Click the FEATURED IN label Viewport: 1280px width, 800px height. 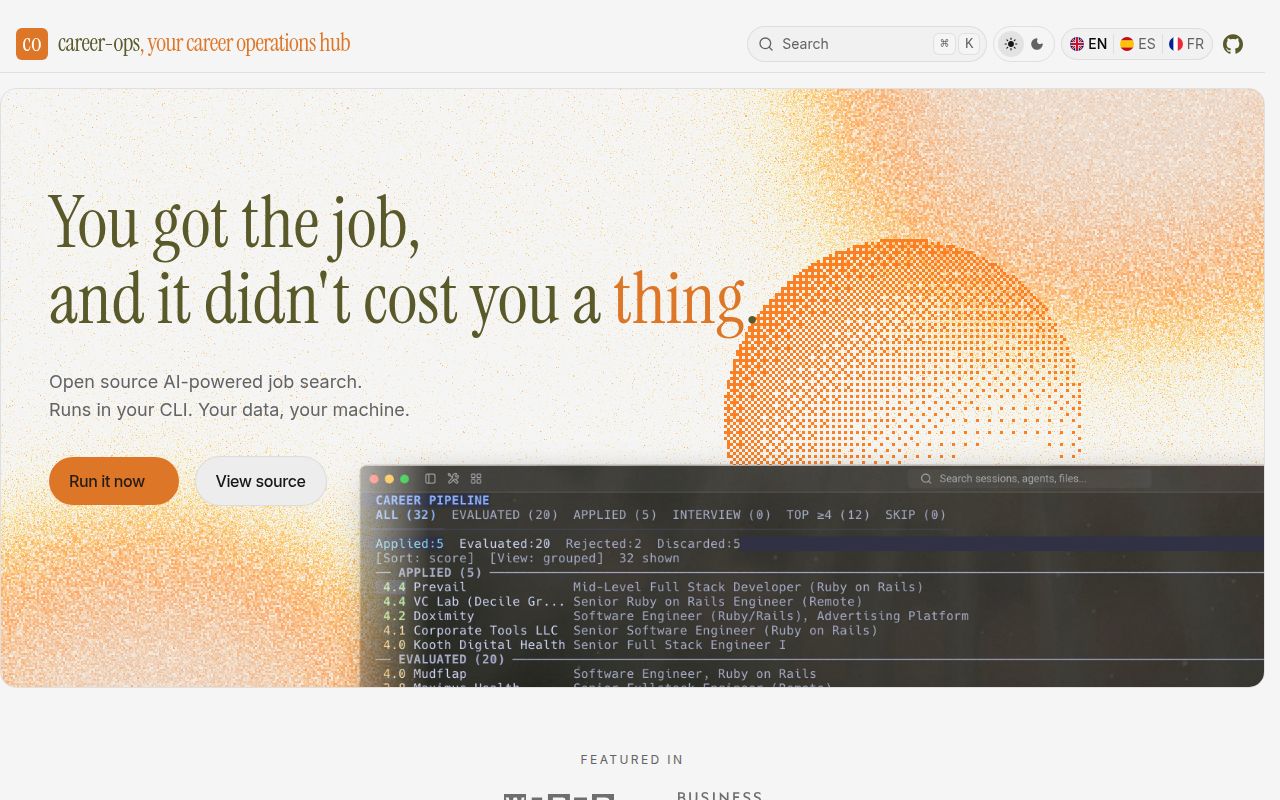pos(632,760)
